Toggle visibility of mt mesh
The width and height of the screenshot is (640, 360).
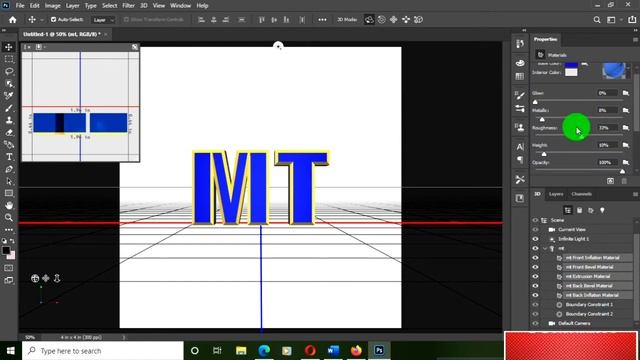pyautogui.click(x=535, y=248)
